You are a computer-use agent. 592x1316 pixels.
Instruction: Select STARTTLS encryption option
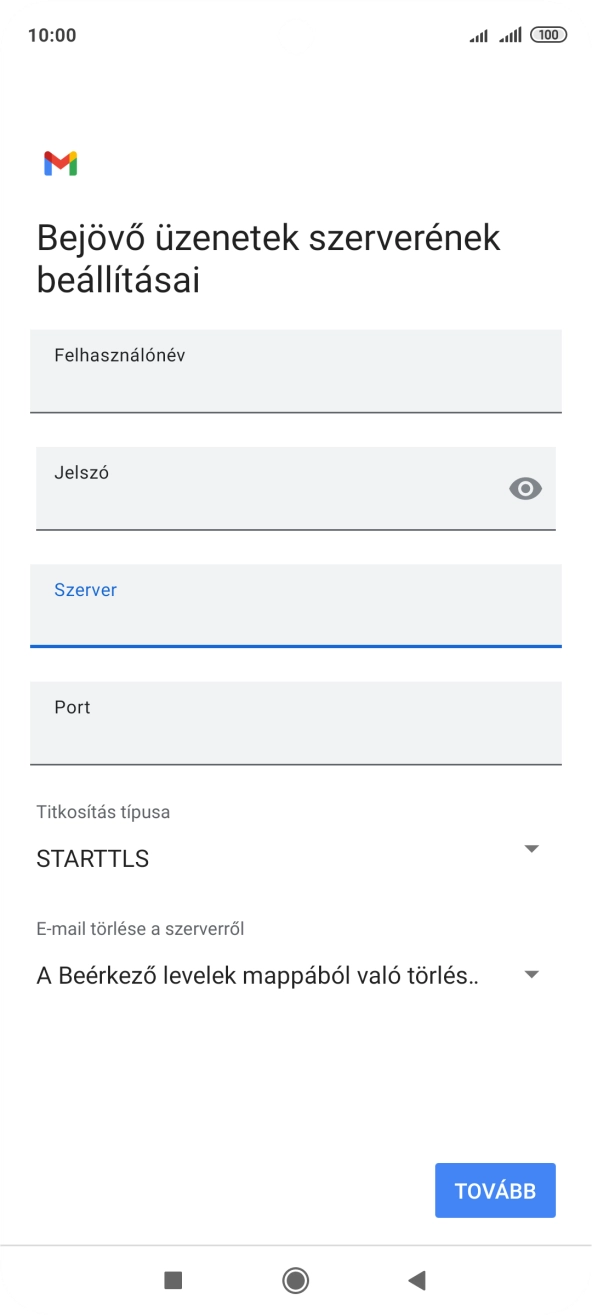pos(91,857)
